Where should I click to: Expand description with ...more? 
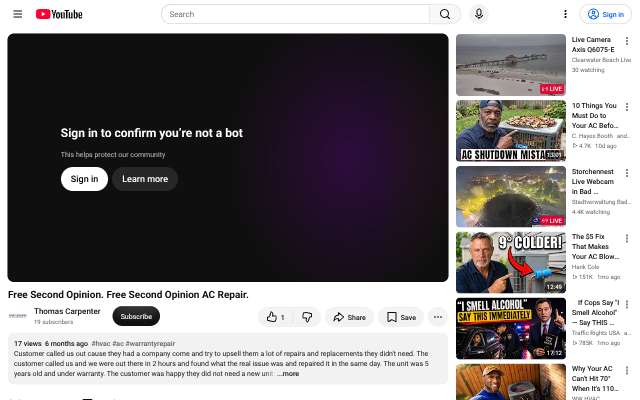pyautogui.click(x=288, y=373)
